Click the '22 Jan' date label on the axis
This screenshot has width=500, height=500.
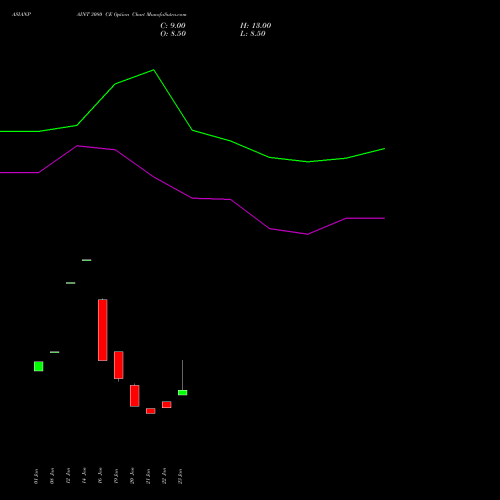tap(164, 476)
